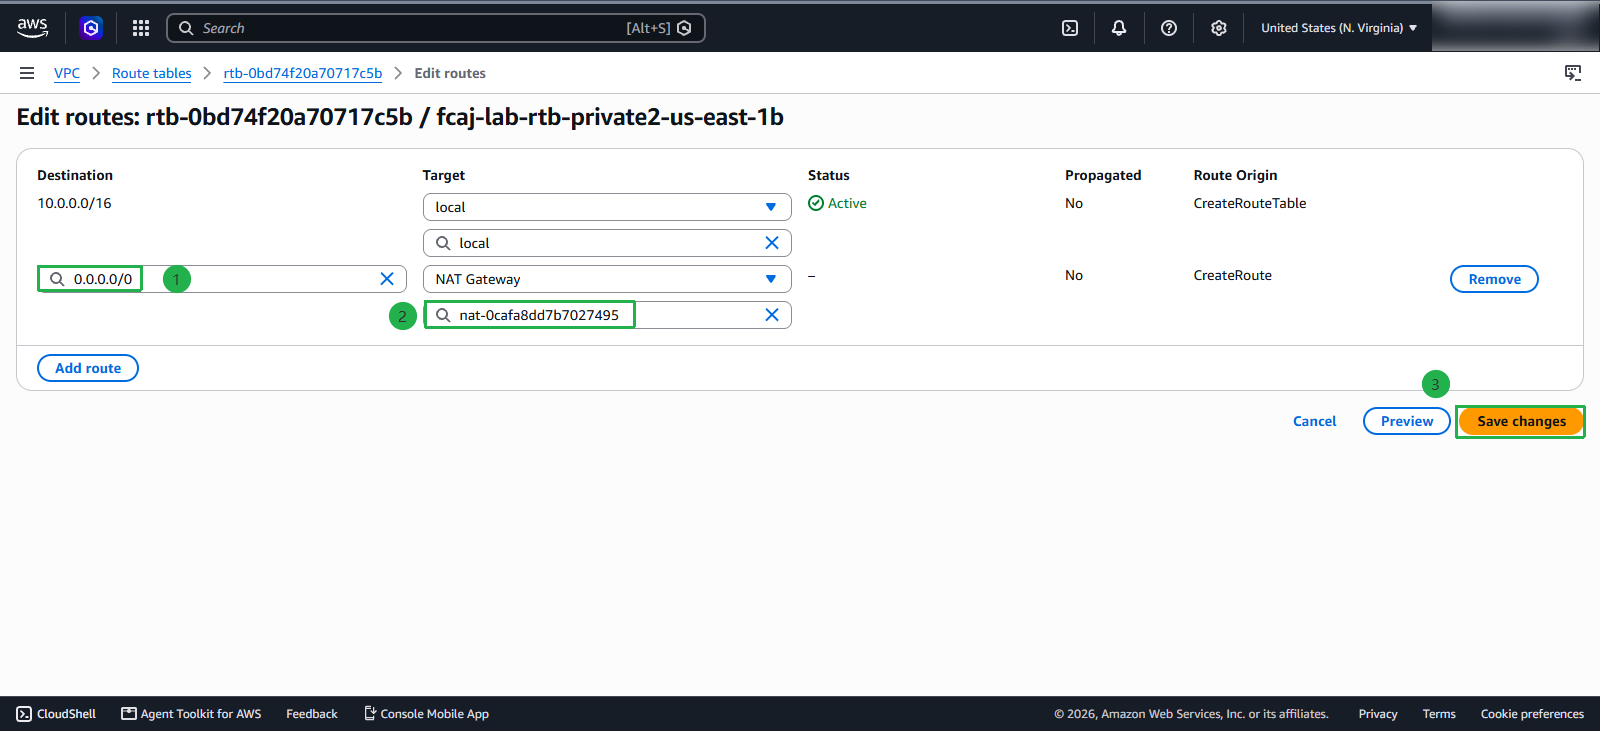Viewport: 1600px width, 731px height.
Task: Open the AWS console home logo
Action: (x=33, y=28)
